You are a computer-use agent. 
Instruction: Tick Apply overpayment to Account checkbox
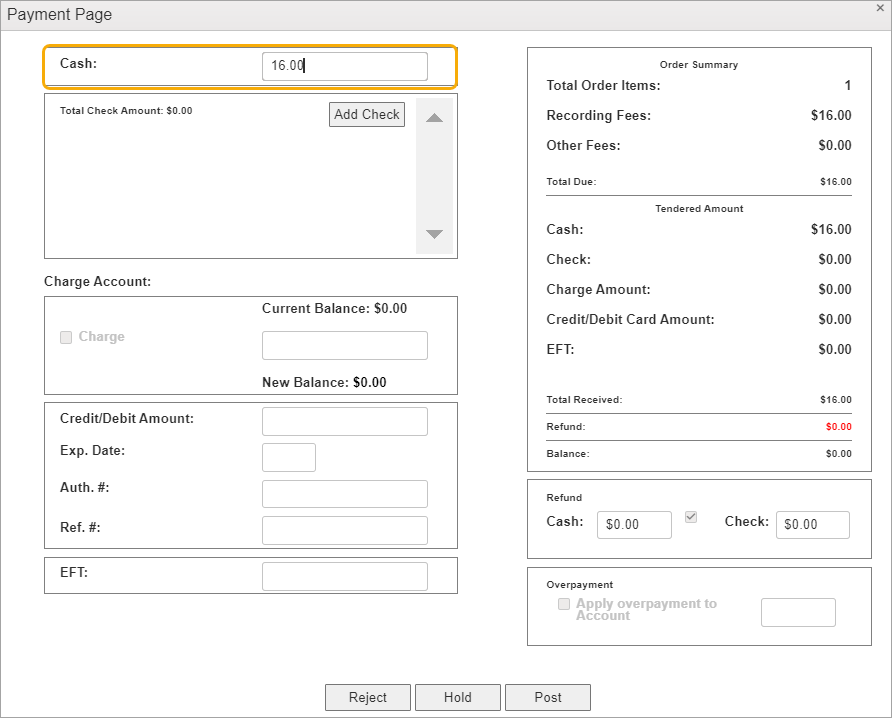(x=564, y=604)
